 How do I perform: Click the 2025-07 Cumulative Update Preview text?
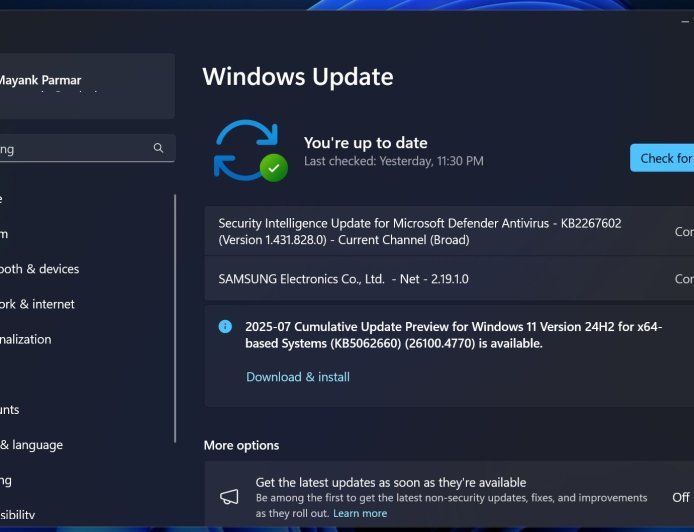[453, 335]
